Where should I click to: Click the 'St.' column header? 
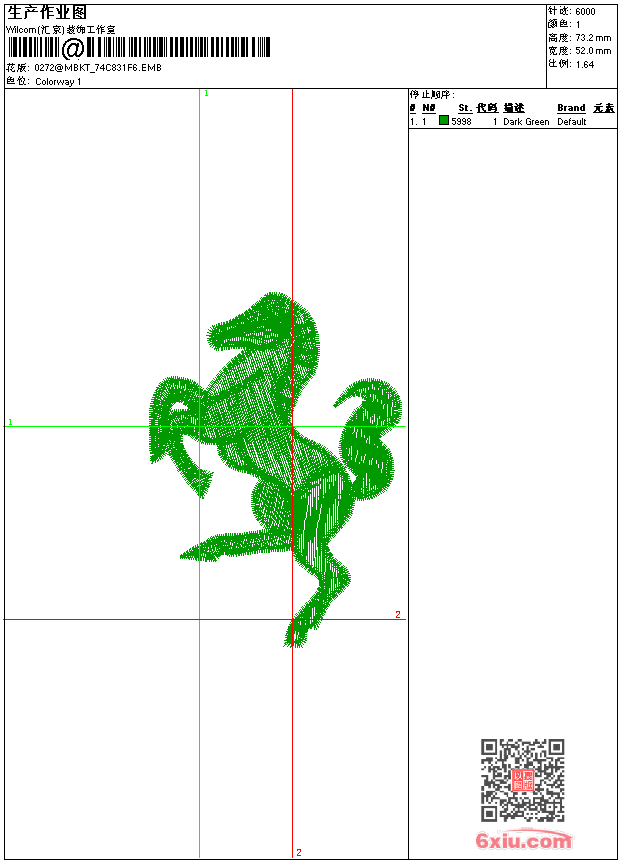tap(465, 108)
